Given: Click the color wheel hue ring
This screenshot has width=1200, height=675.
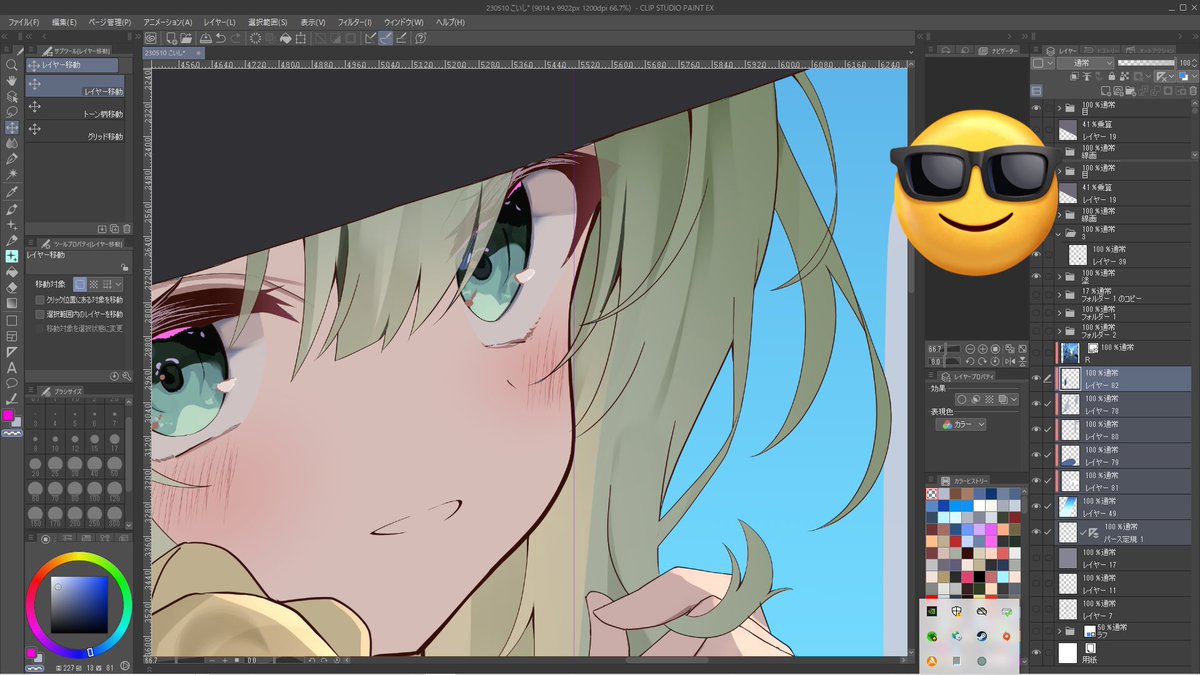Looking at the screenshot, I should click(79, 559).
